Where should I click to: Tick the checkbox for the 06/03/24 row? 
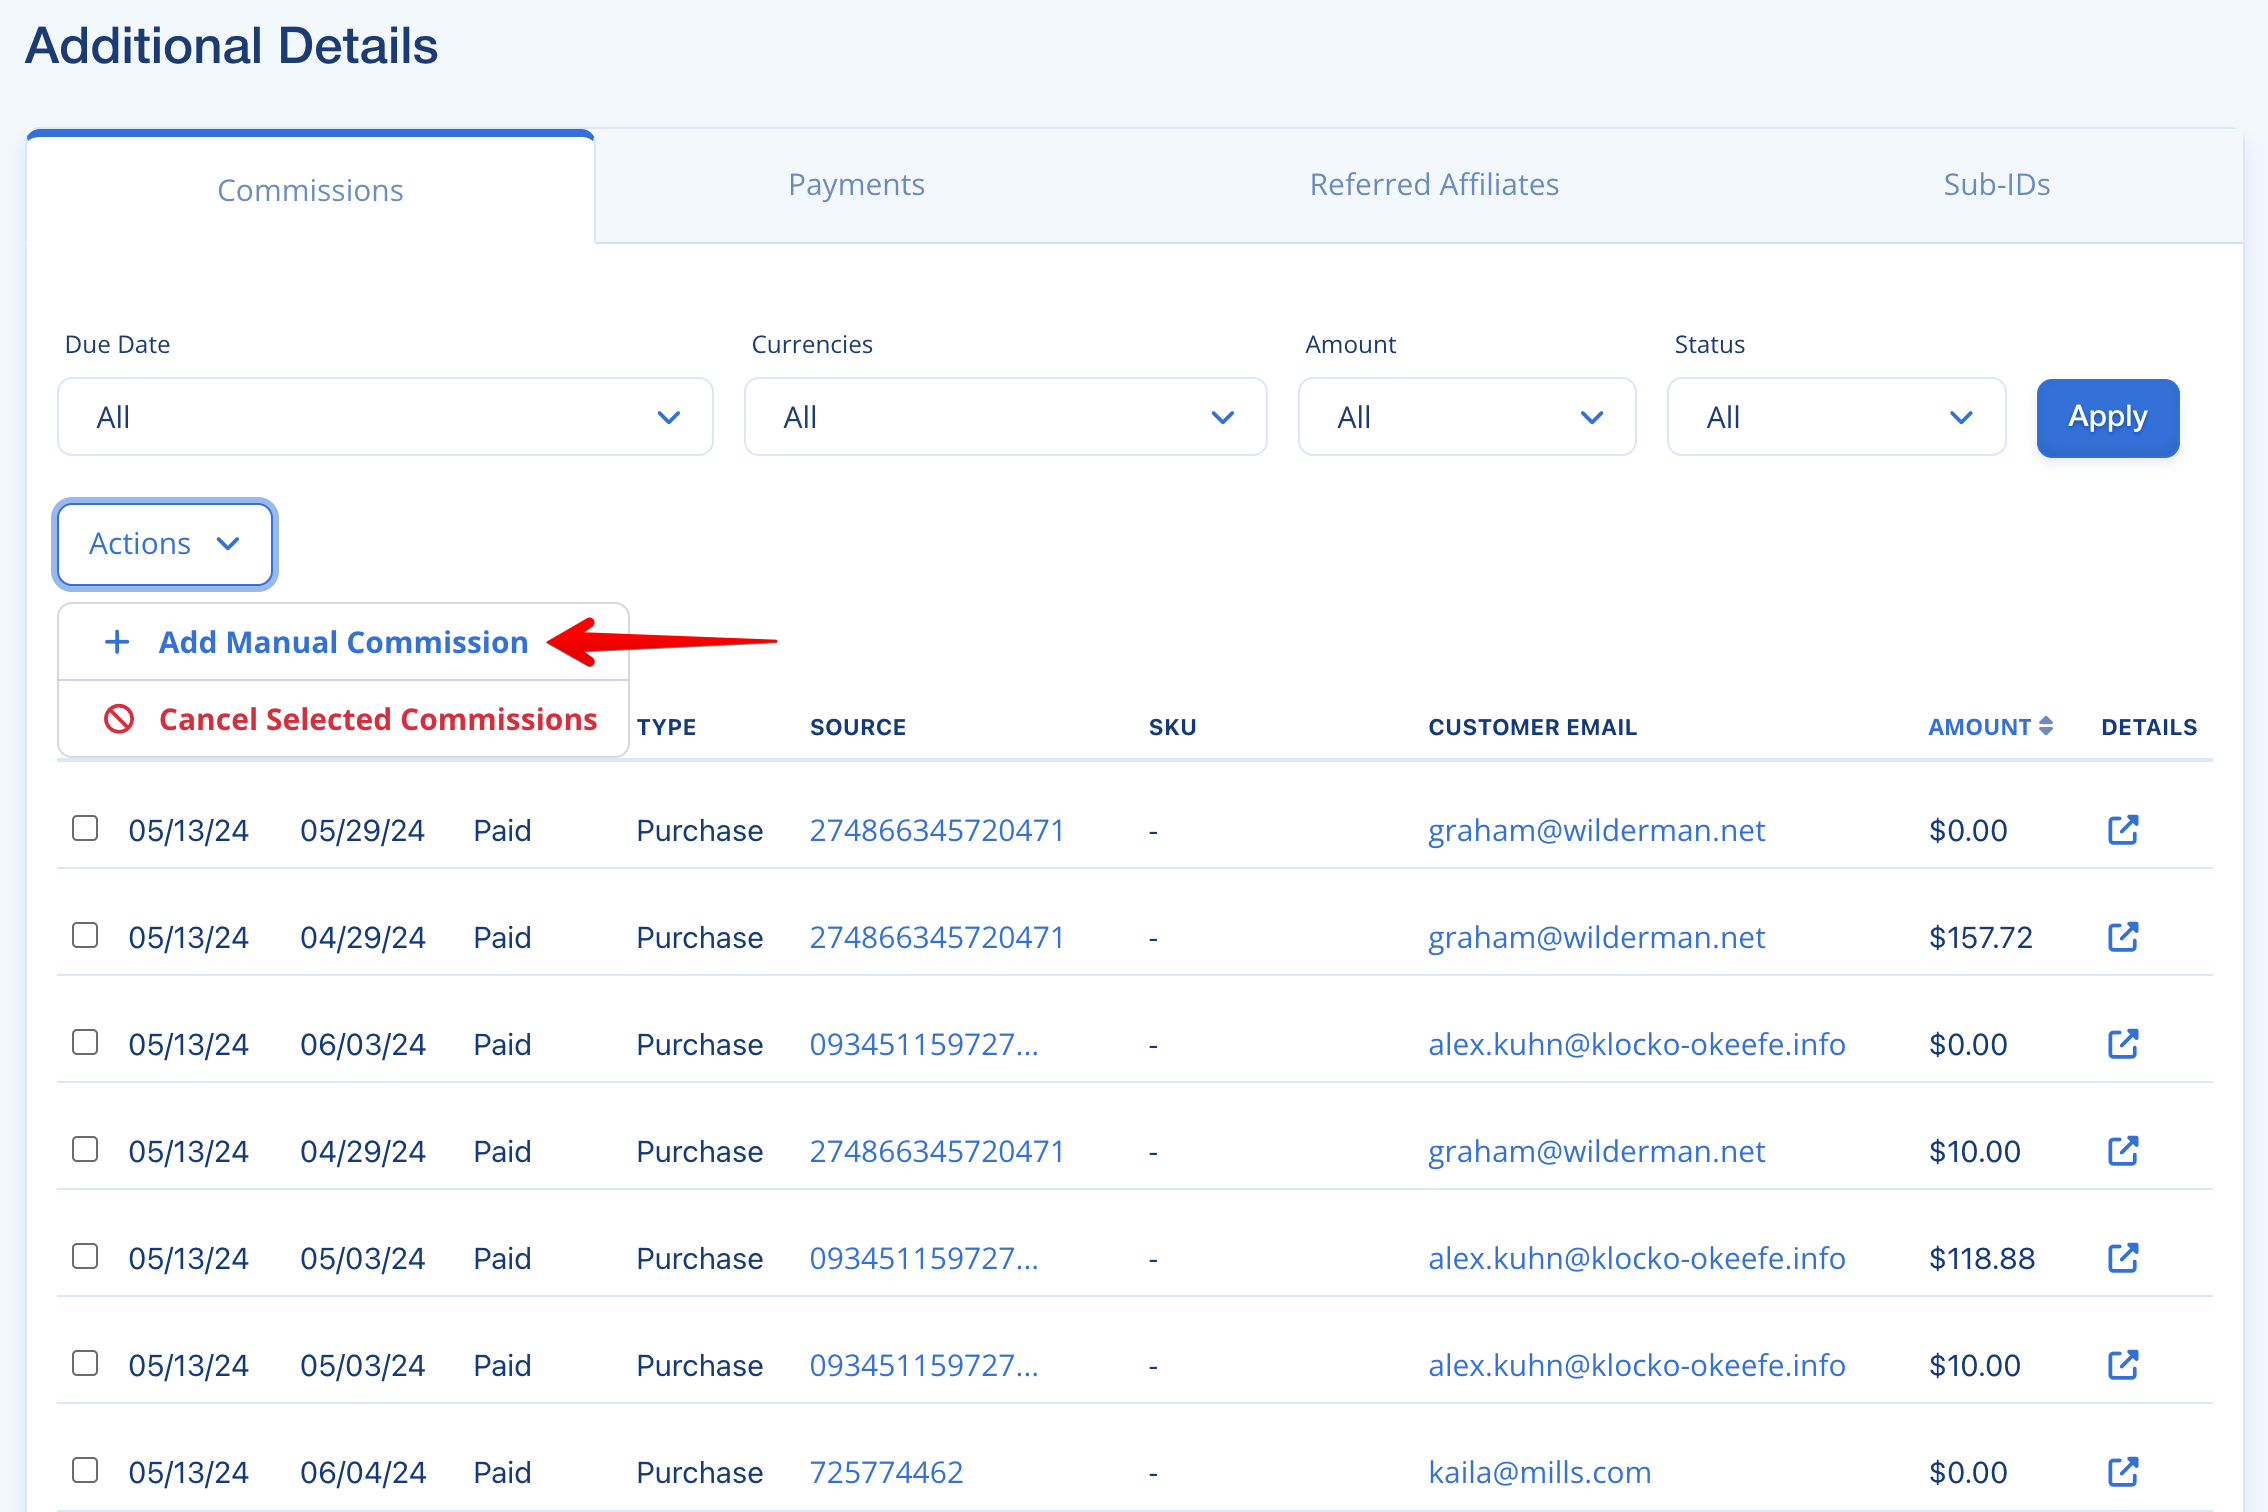pos(85,1042)
